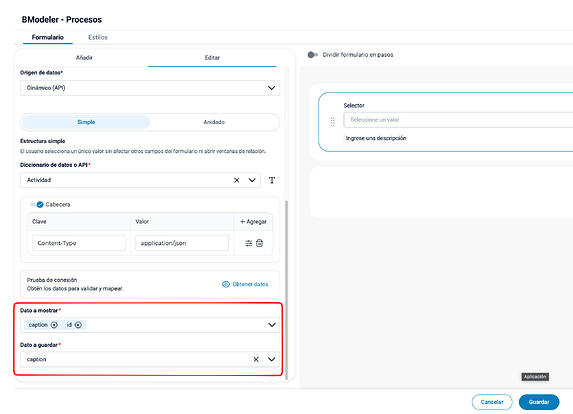Remove the caption tag from Dato a mostrar
573x414 pixels.
click(54, 325)
